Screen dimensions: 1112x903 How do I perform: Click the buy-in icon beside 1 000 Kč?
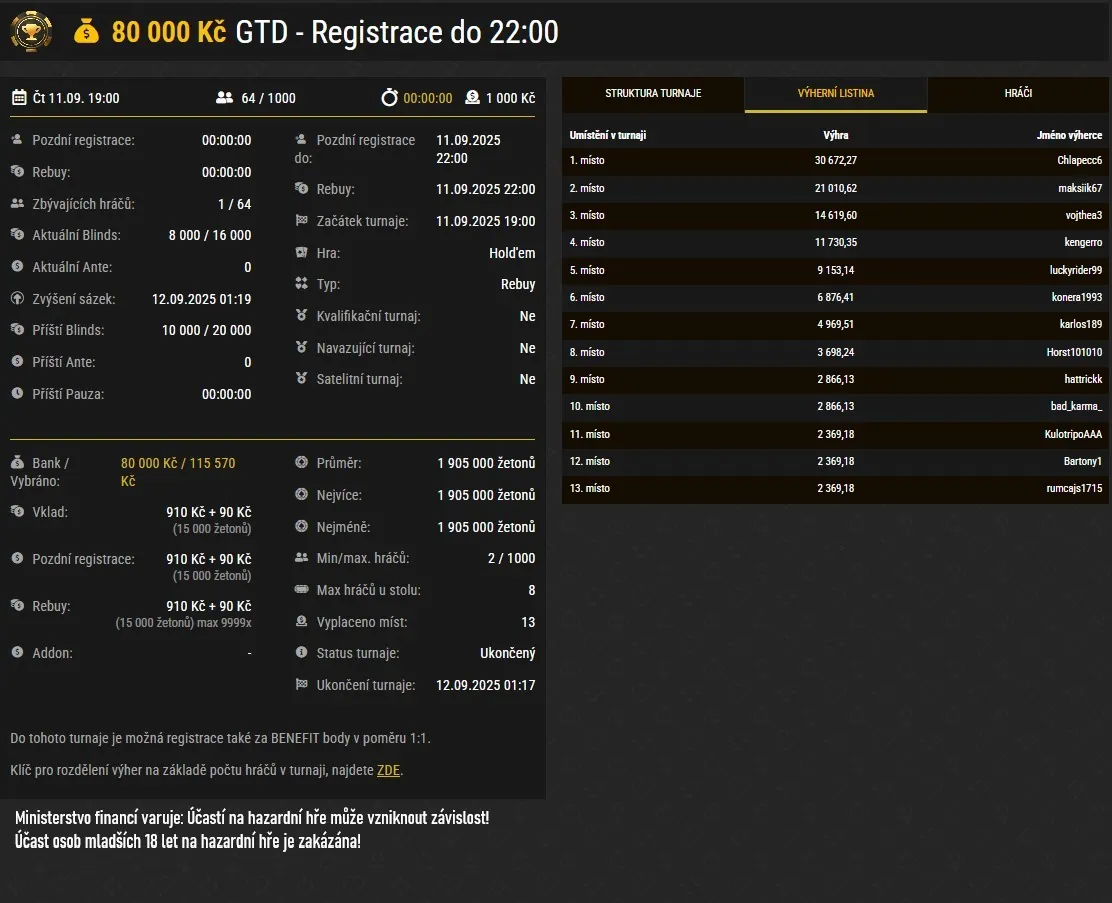click(x=472, y=98)
